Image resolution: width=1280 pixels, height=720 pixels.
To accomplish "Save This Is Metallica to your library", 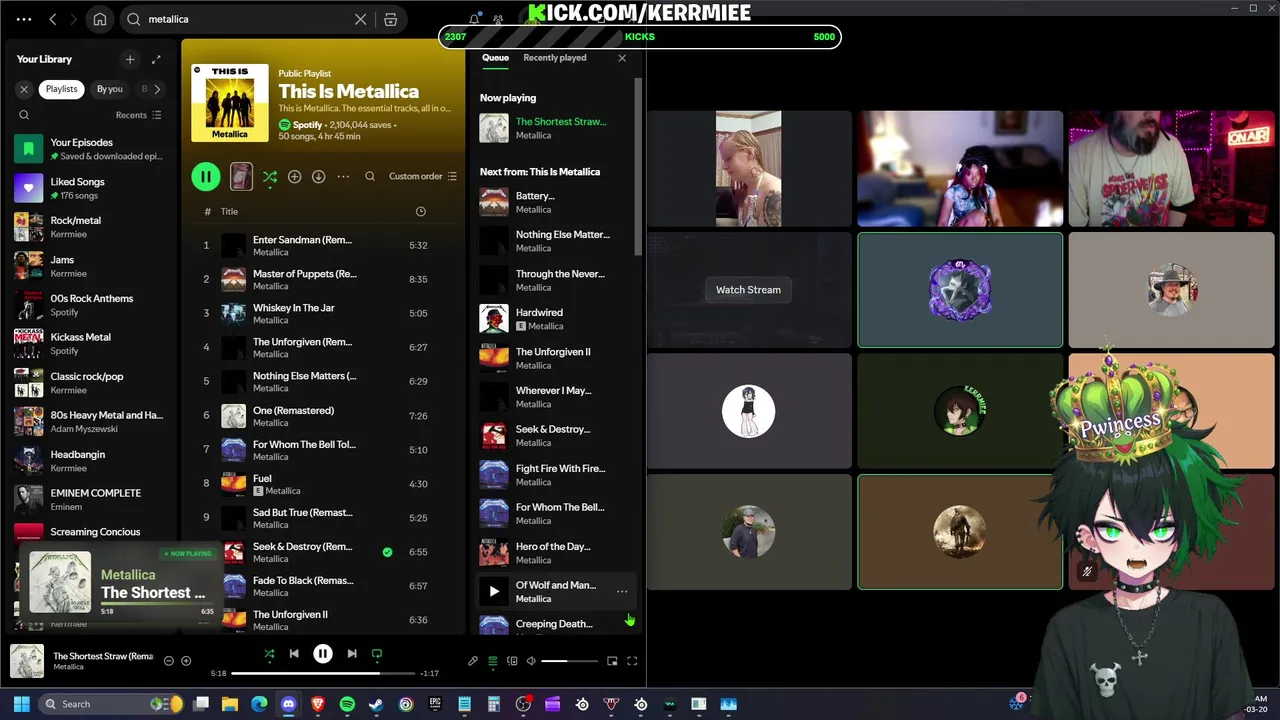I will click(x=294, y=177).
